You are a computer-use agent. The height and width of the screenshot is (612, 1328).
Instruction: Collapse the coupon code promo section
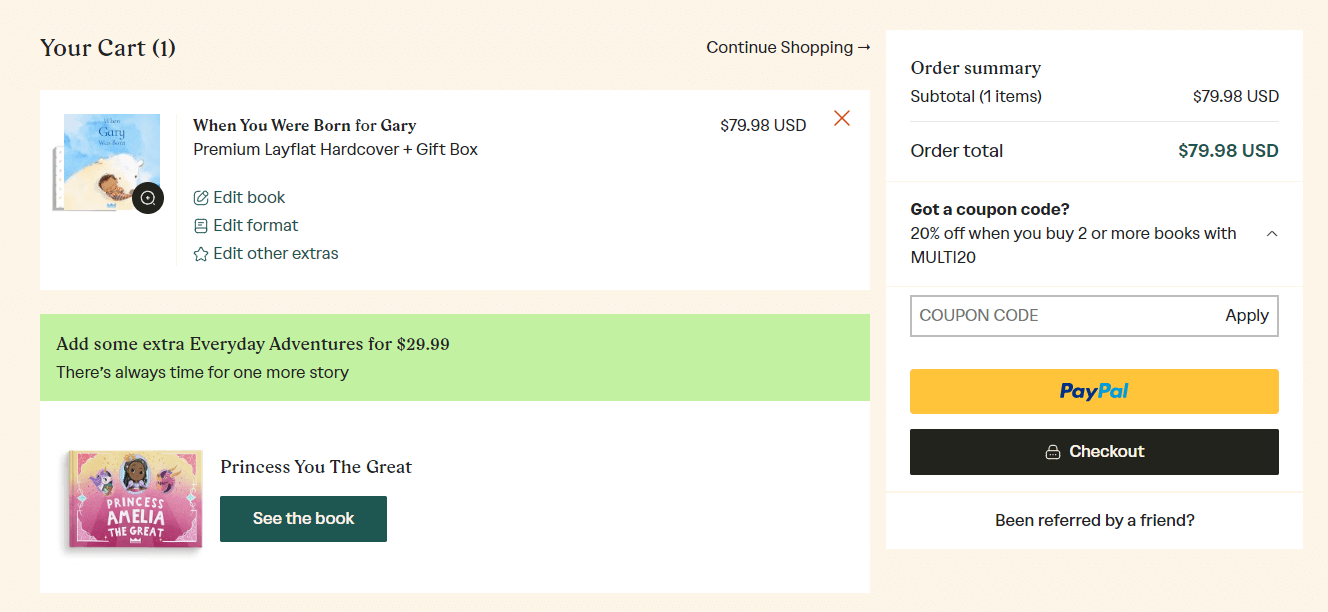click(x=1271, y=232)
